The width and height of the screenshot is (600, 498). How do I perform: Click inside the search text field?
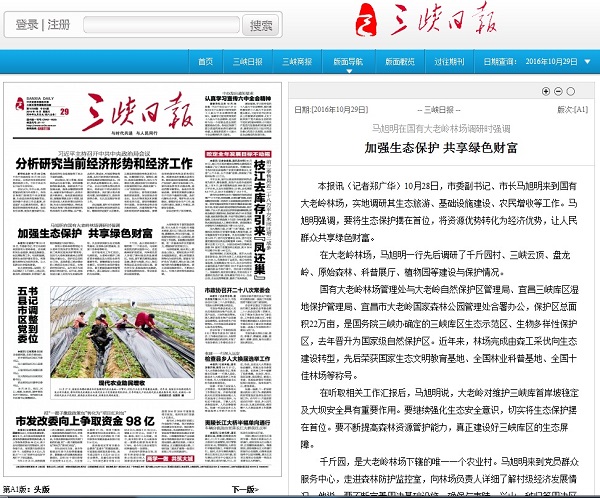tap(159, 25)
